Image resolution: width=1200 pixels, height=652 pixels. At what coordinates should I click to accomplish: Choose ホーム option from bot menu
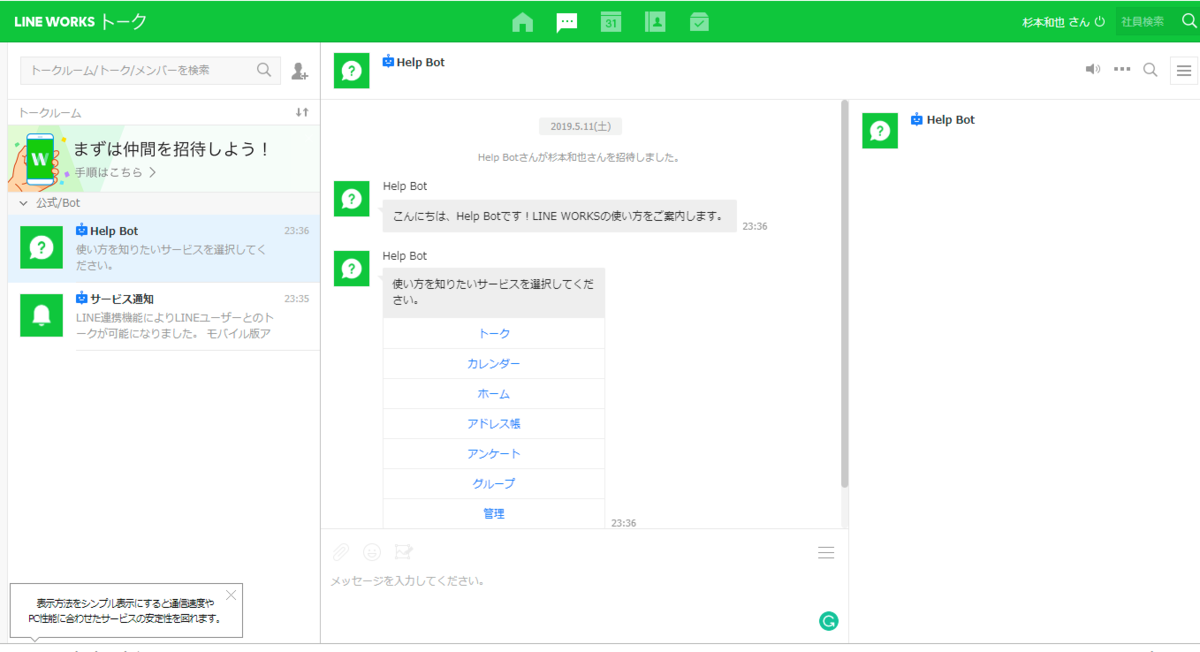coord(494,393)
